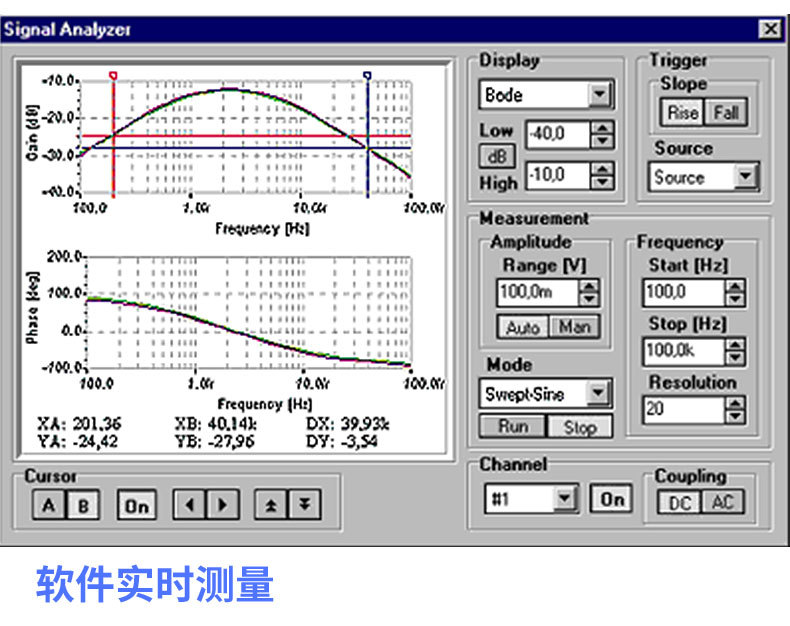The width and height of the screenshot is (790, 626).
Task: Start the sweep with Run
Action: click(x=513, y=426)
